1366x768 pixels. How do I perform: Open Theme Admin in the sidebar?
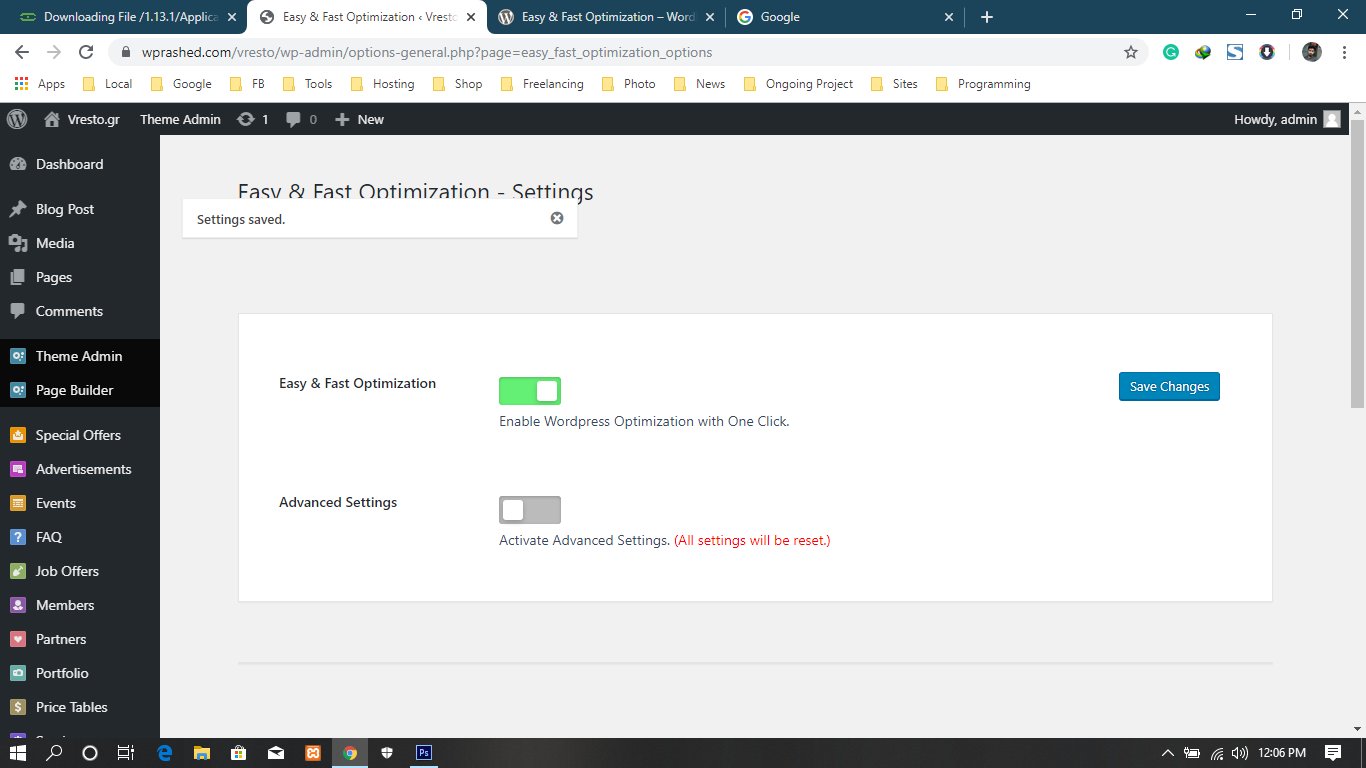[x=80, y=356]
